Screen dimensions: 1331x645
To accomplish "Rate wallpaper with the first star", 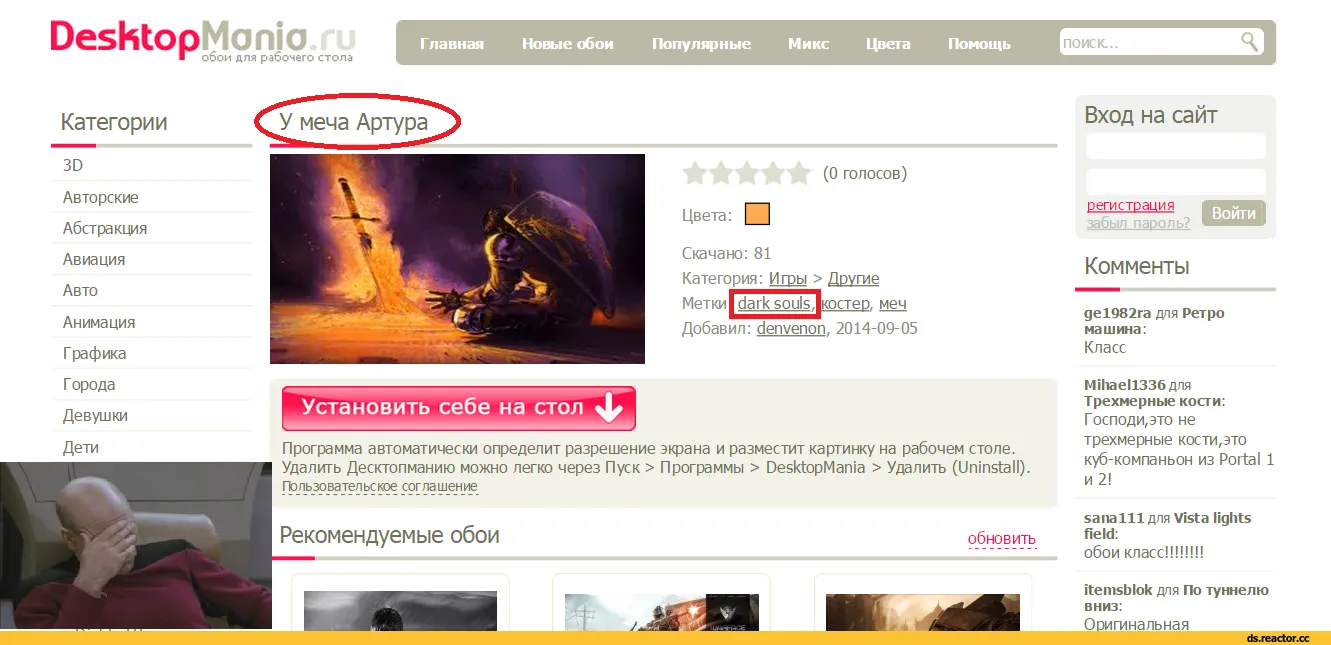I will [695, 174].
